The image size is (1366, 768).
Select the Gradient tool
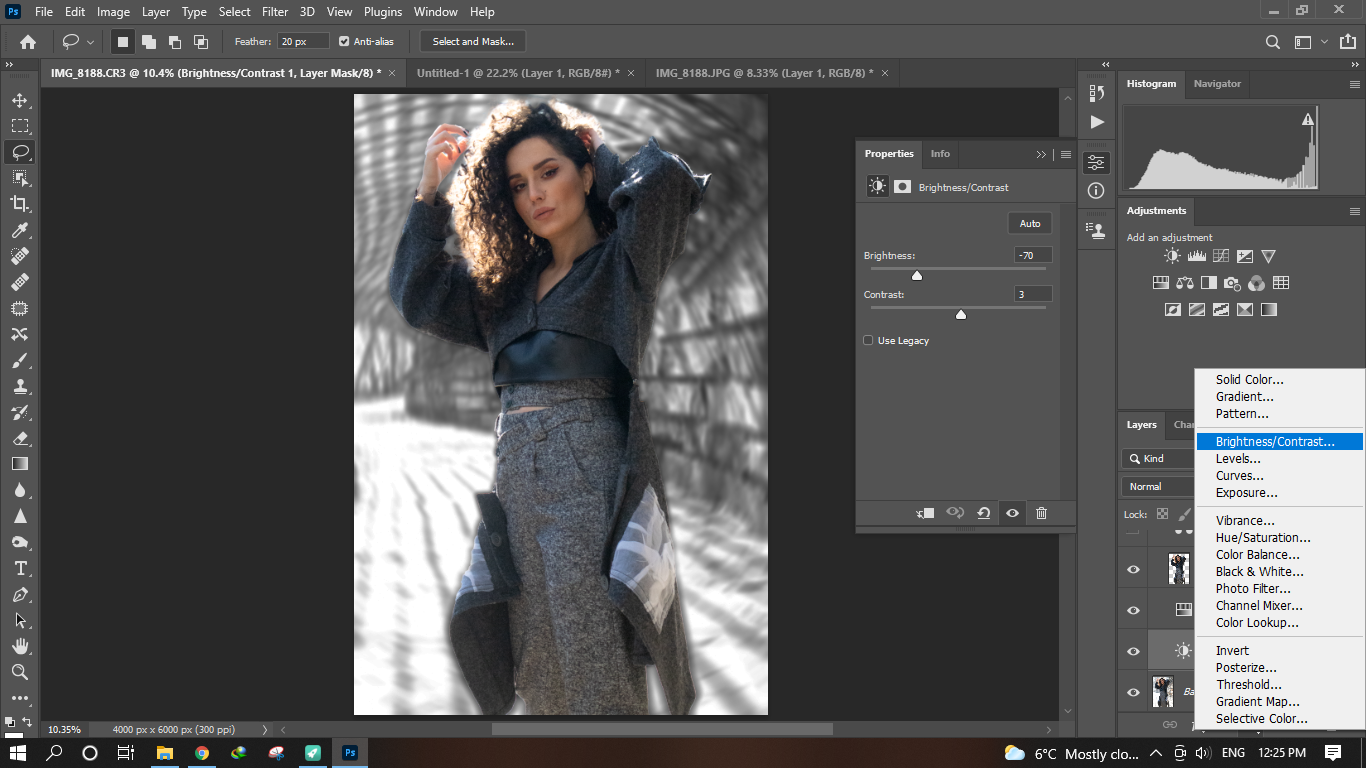(x=20, y=464)
